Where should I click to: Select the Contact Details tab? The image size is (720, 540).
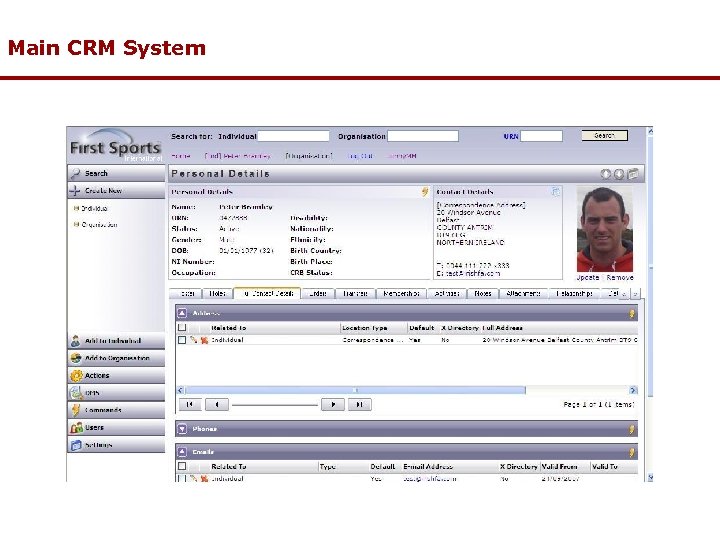point(268,293)
